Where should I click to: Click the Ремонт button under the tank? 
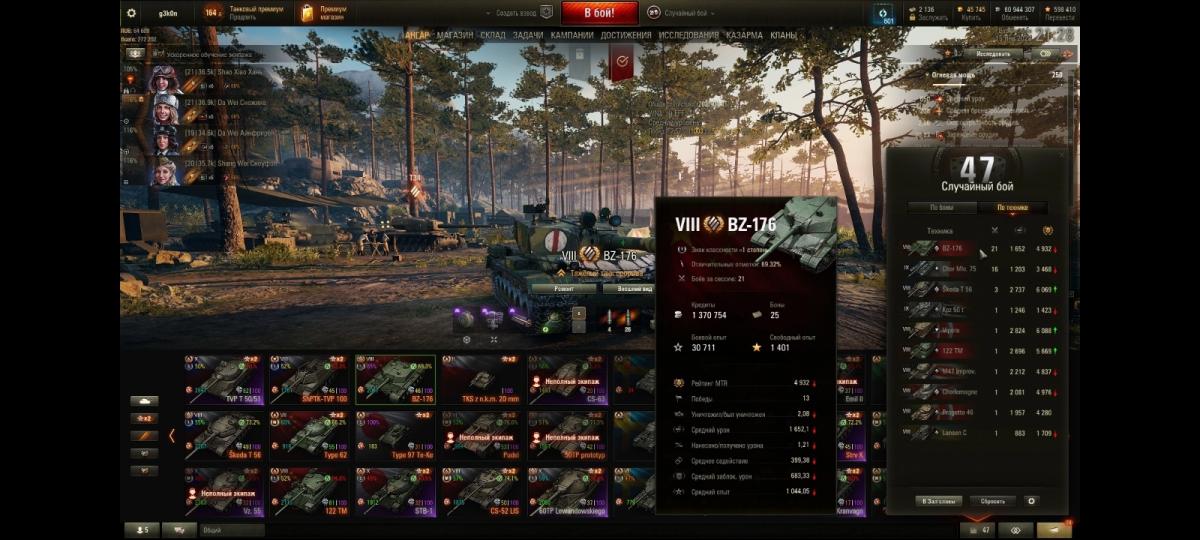563,288
